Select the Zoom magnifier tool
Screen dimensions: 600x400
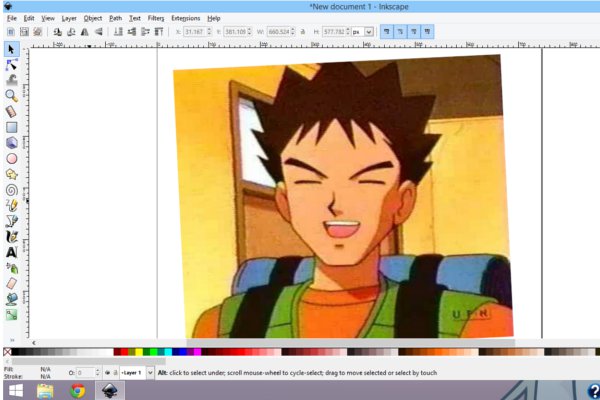point(11,96)
